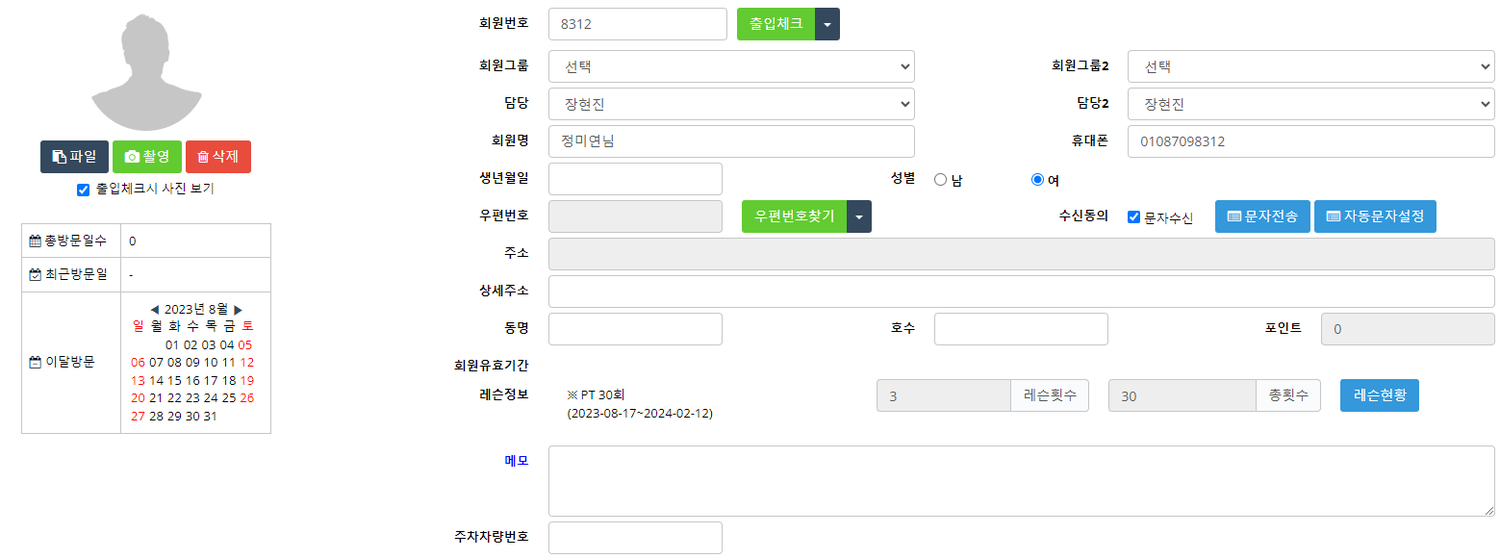Select the 남 gender radio button
Viewport: 1500px width, 559px height.
[939, 180]
